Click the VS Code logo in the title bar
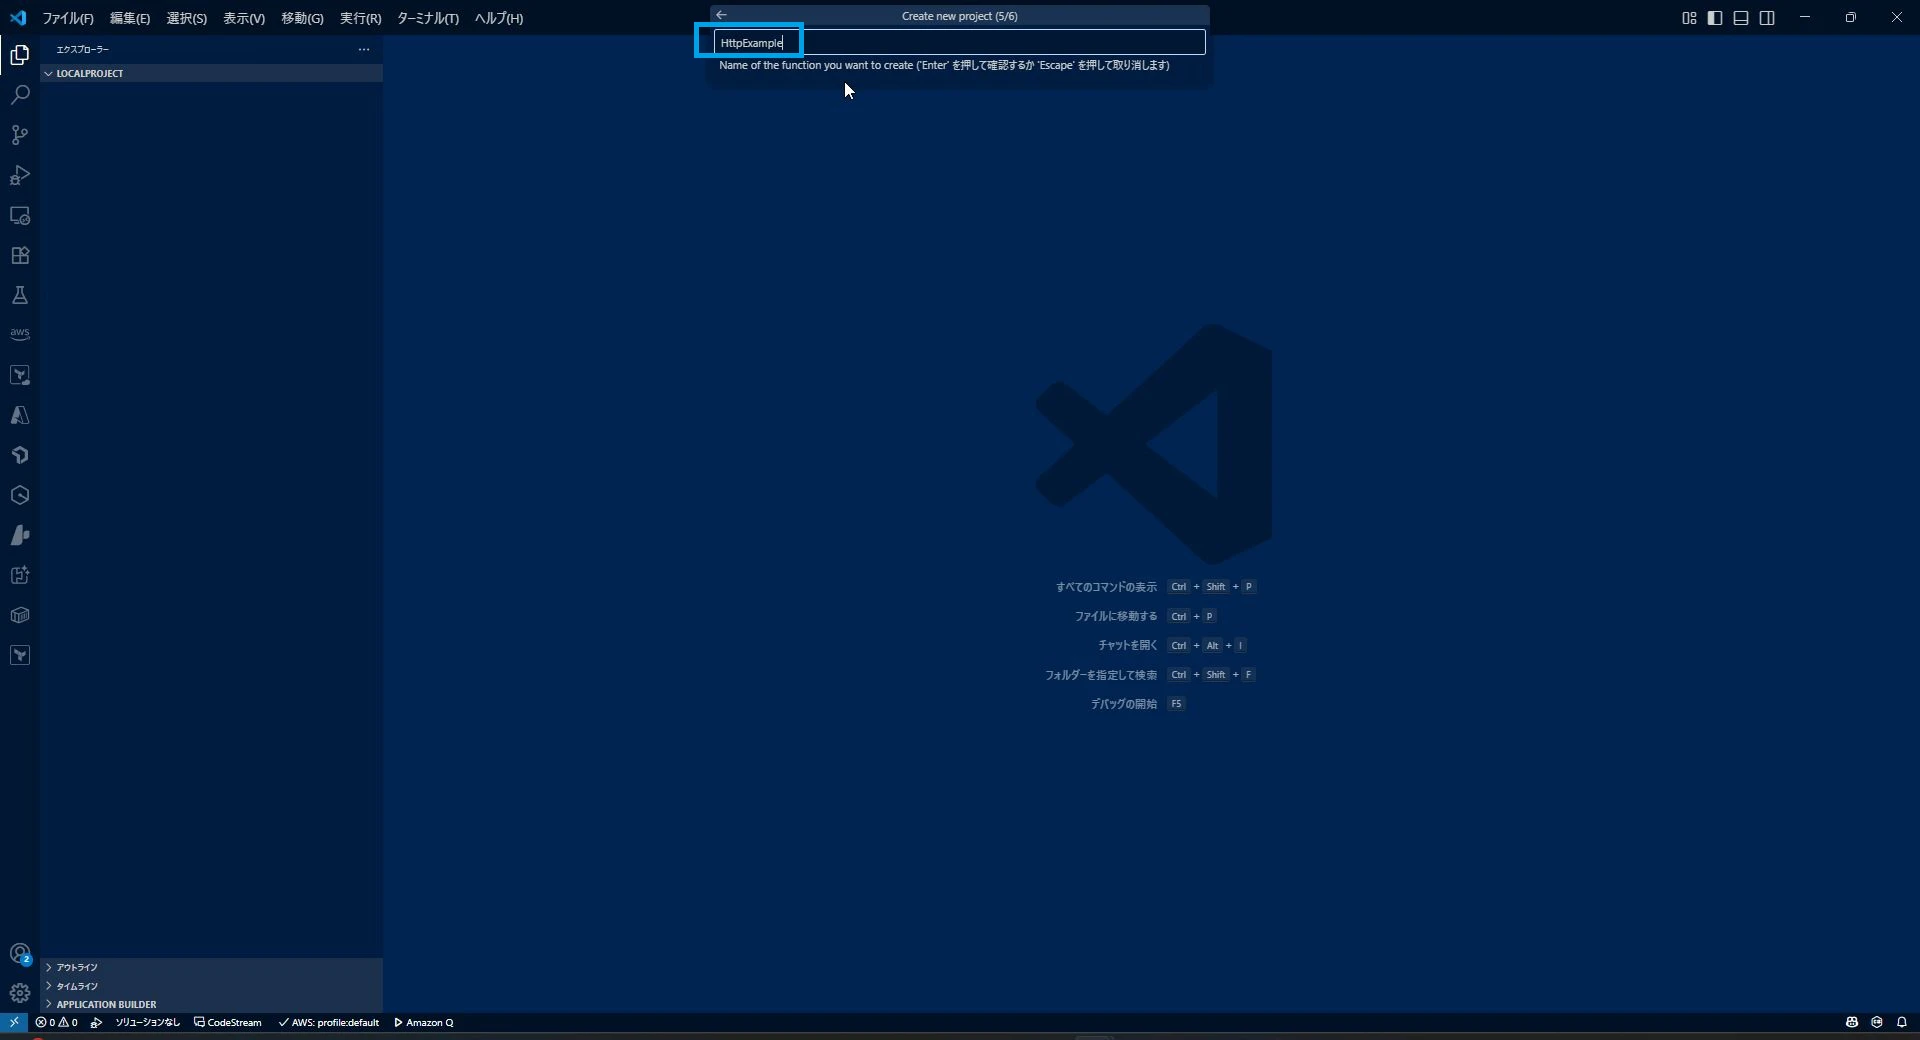The width and height of the screenshot is (1920, 1040). pos(18,18)
